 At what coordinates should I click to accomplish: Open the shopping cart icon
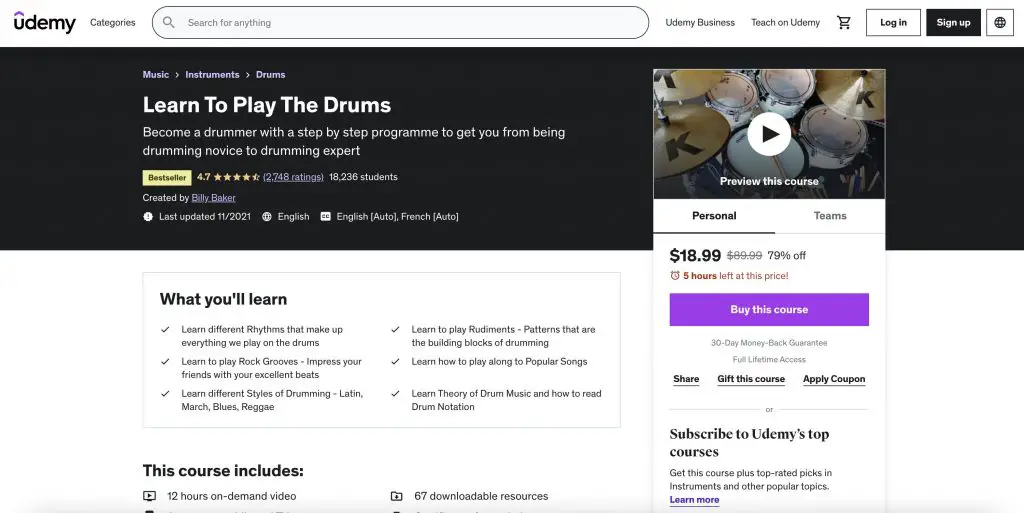844,22
